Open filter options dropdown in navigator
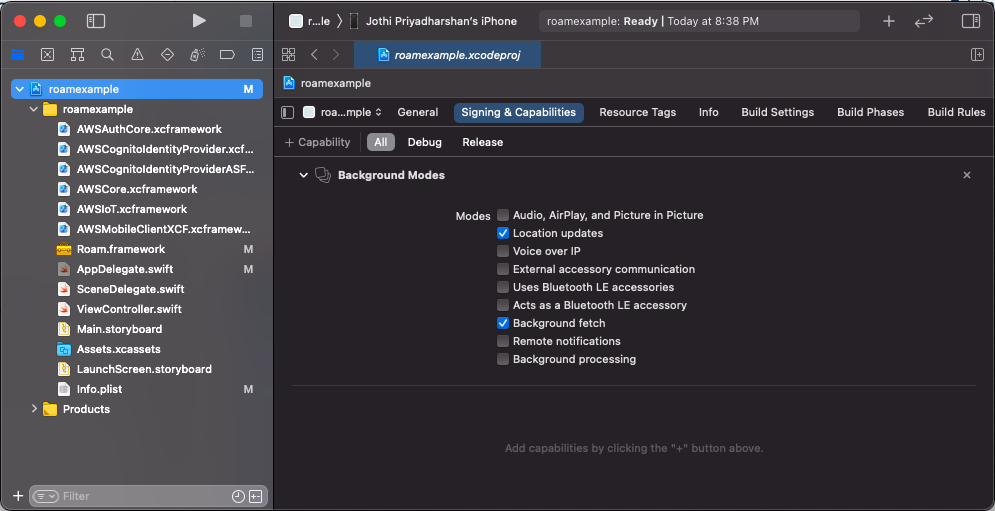Screen dimensions: 995x511 [x=46, y=496]
